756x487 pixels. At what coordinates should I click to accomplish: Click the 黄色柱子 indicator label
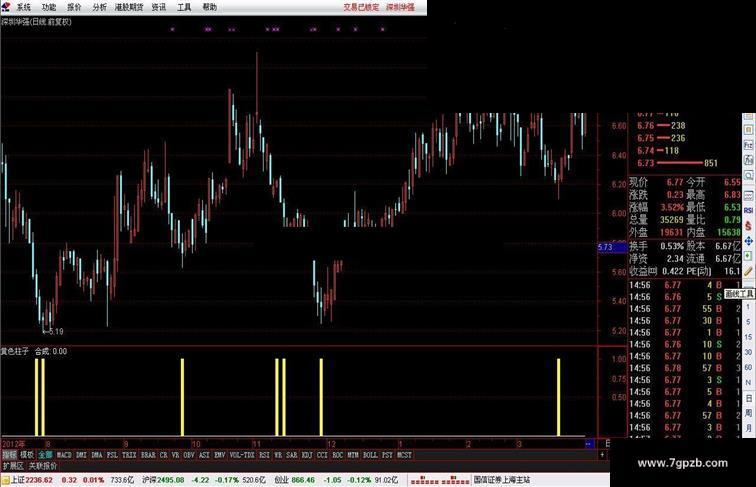coord(14,351)
